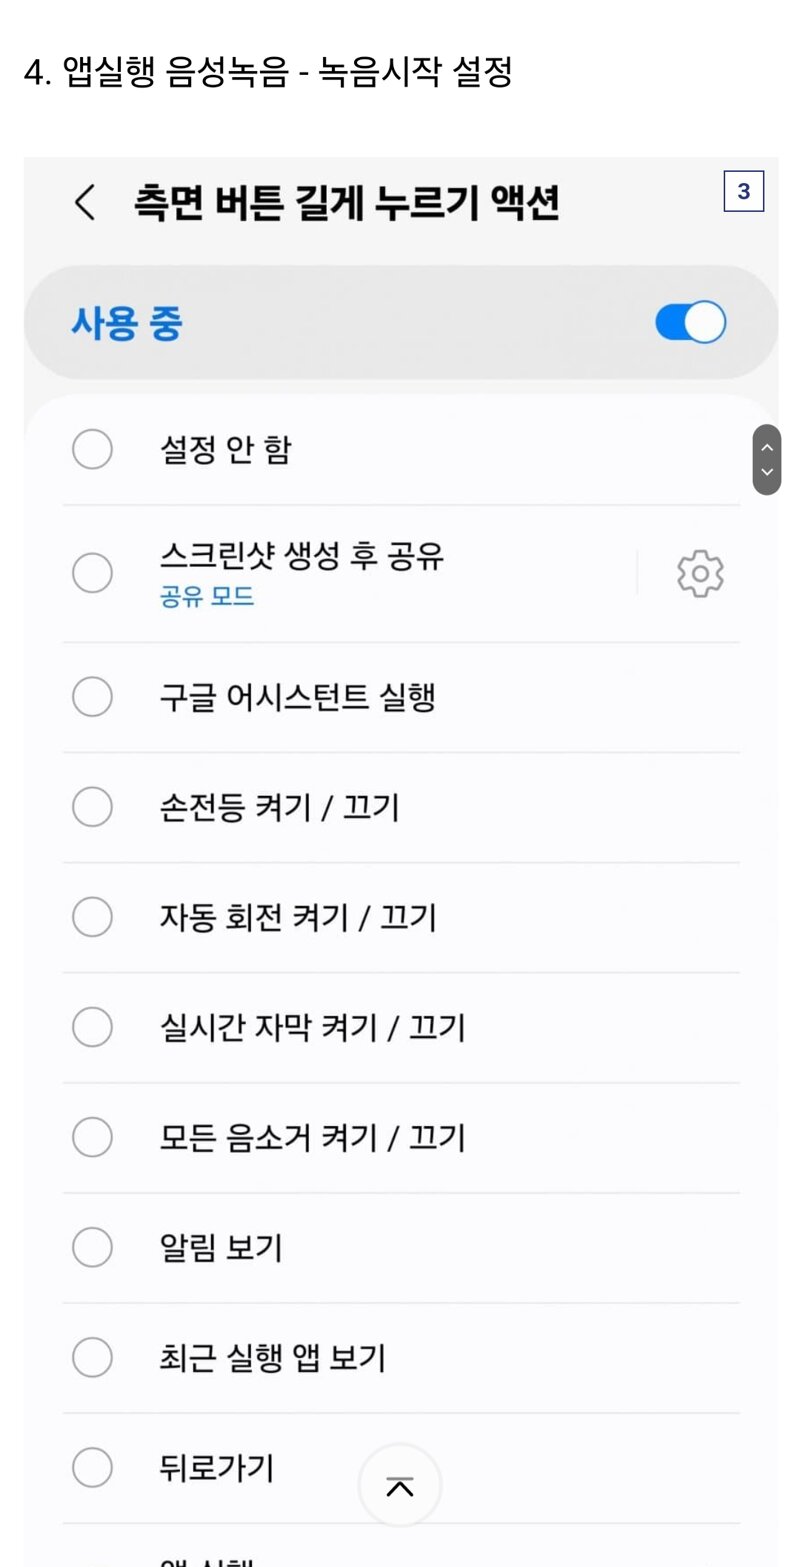The width and height of the screenshot is (800, 1567).
Task: Choose 모든 음소거 켜기 / 끄기 radio
Action: (x=92, y=1137)
